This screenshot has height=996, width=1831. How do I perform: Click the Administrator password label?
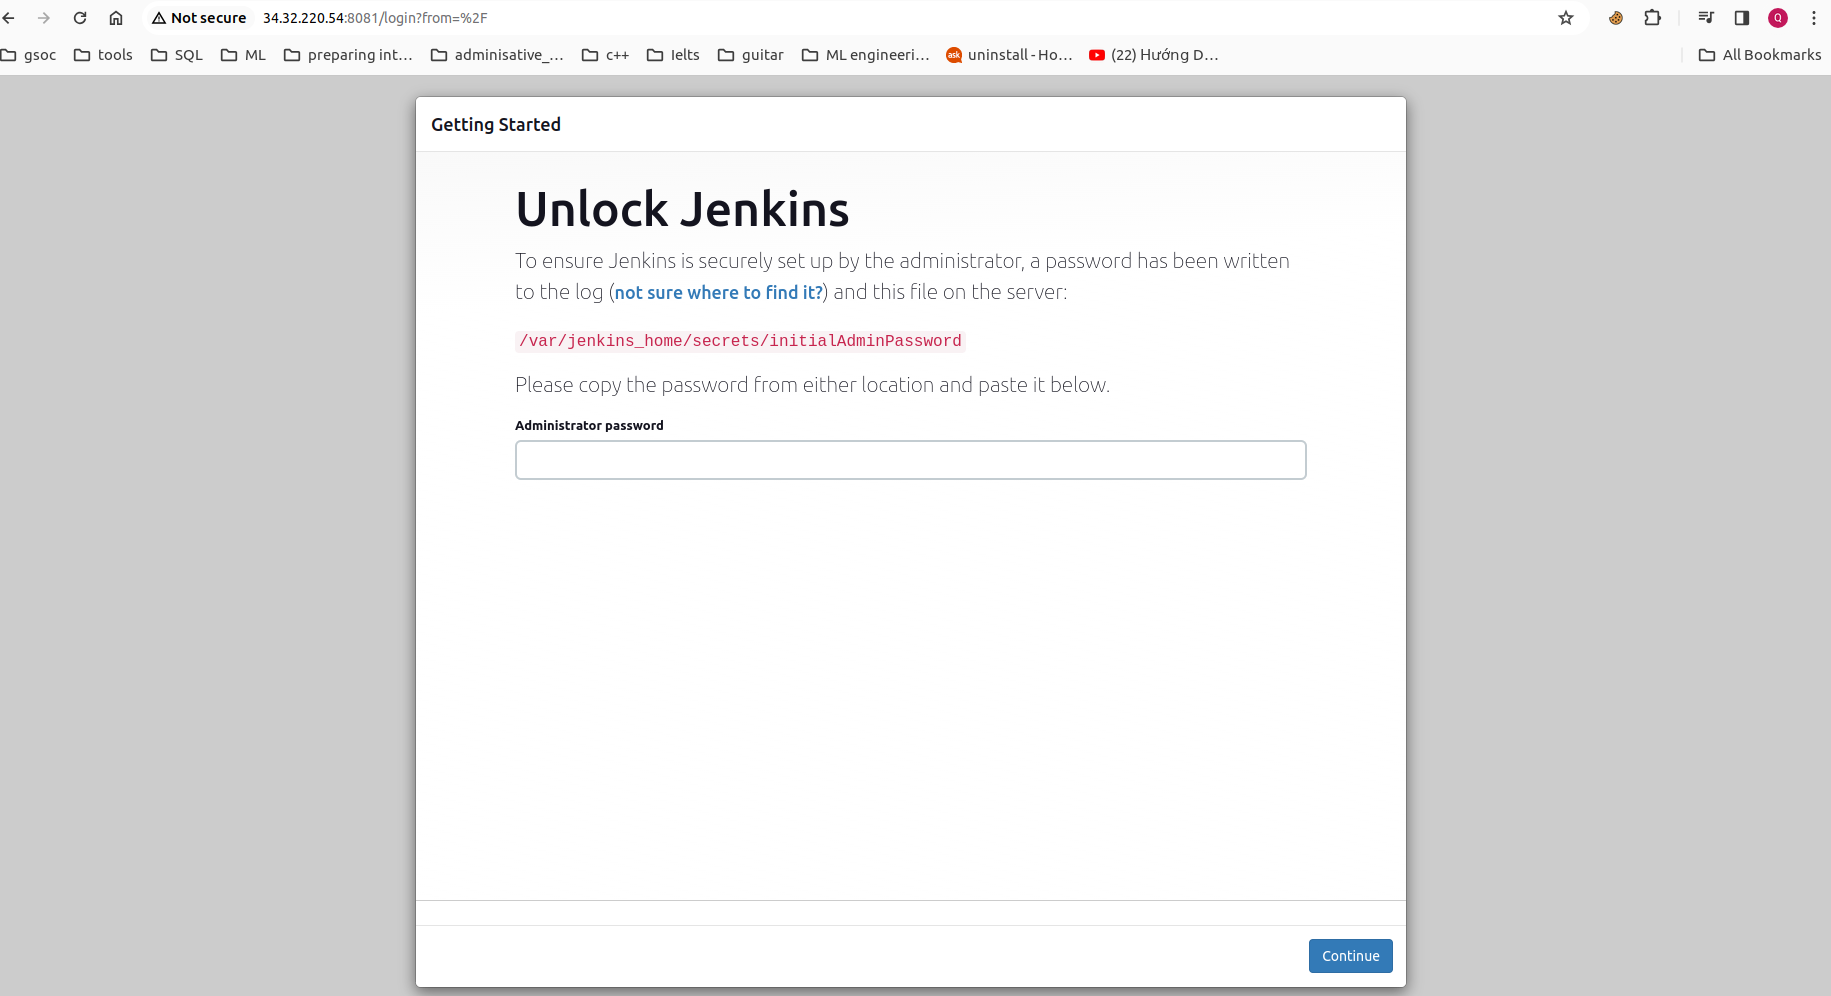[x=589, y=425]
